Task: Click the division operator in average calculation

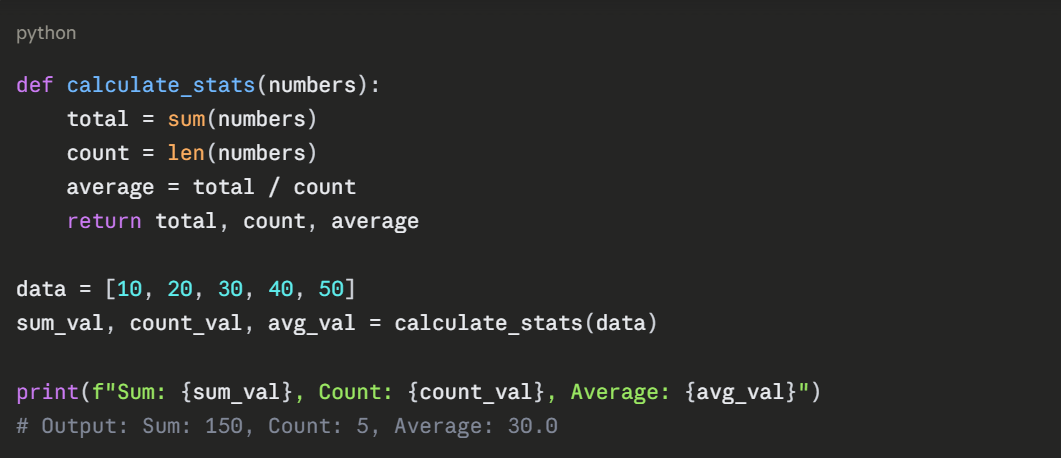Action: point(274,187)
